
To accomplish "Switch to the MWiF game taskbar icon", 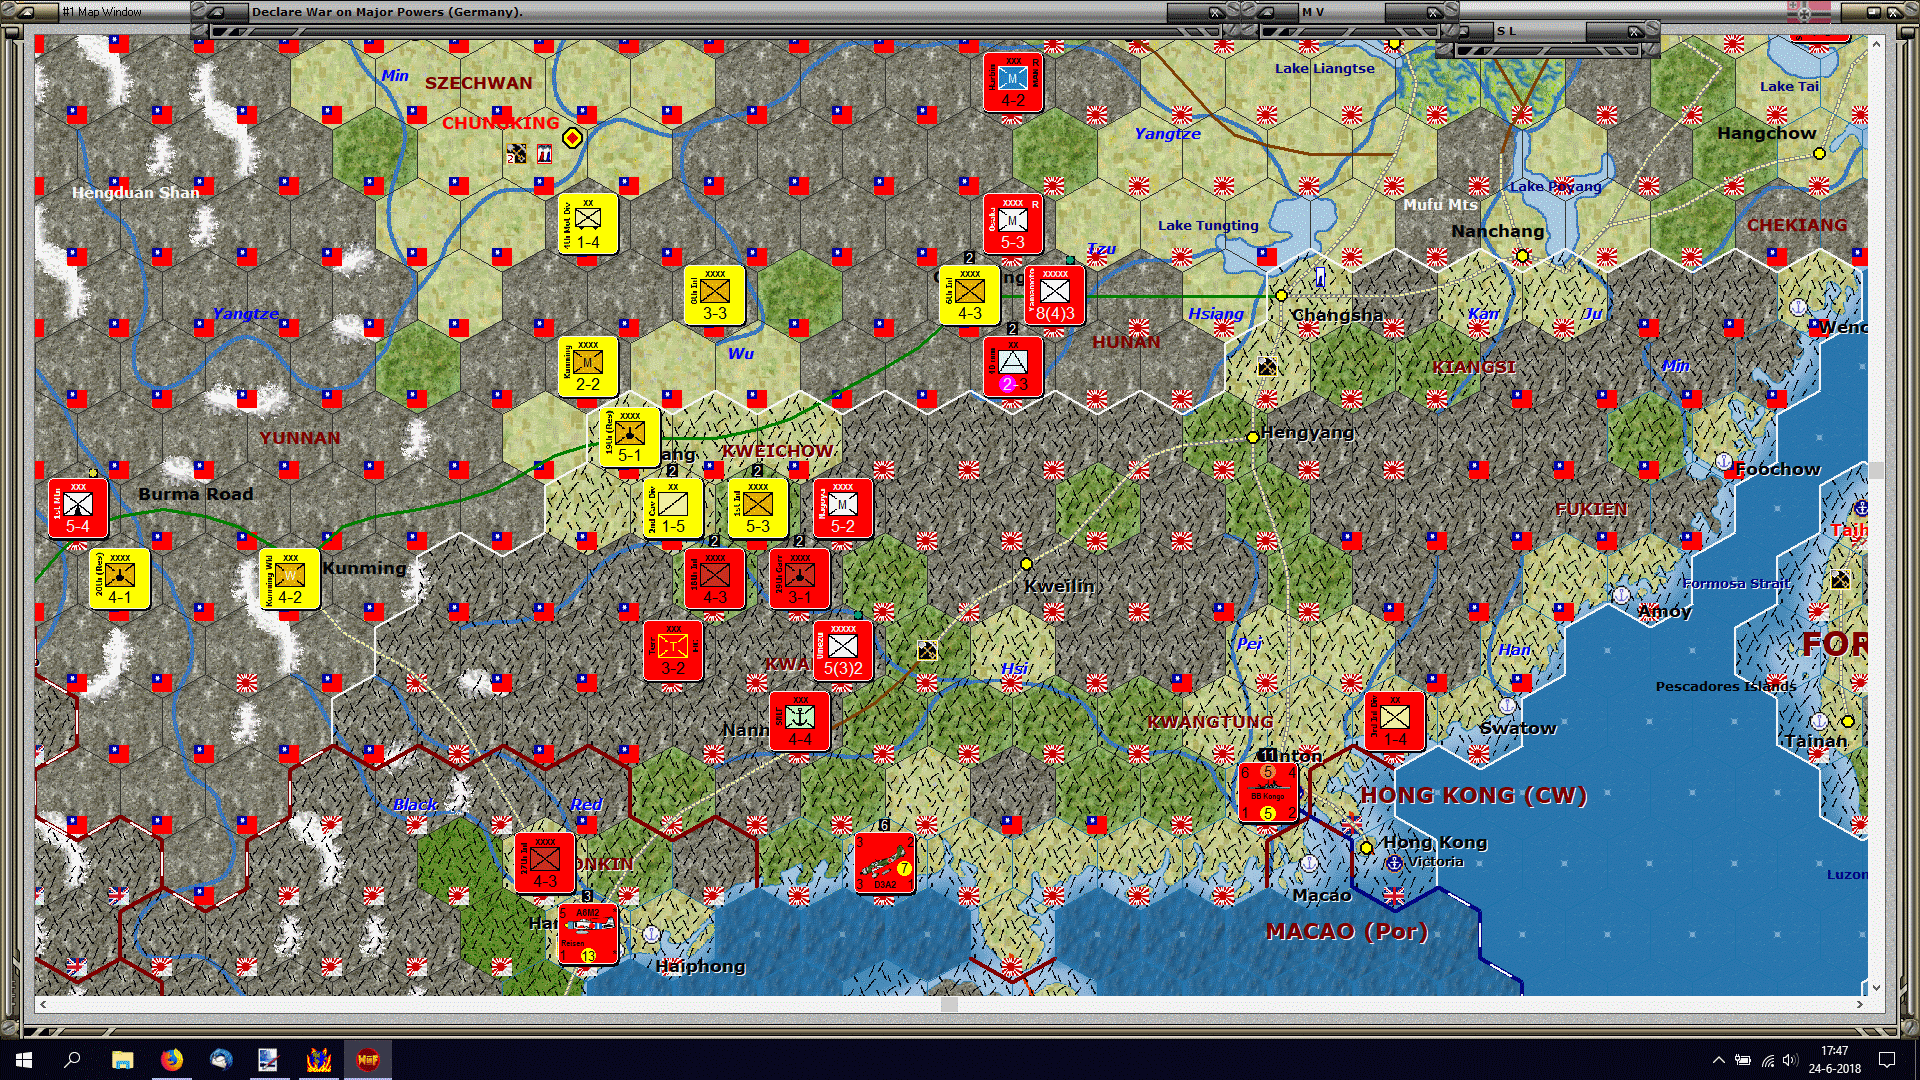I will click(x=367, y=1059).
